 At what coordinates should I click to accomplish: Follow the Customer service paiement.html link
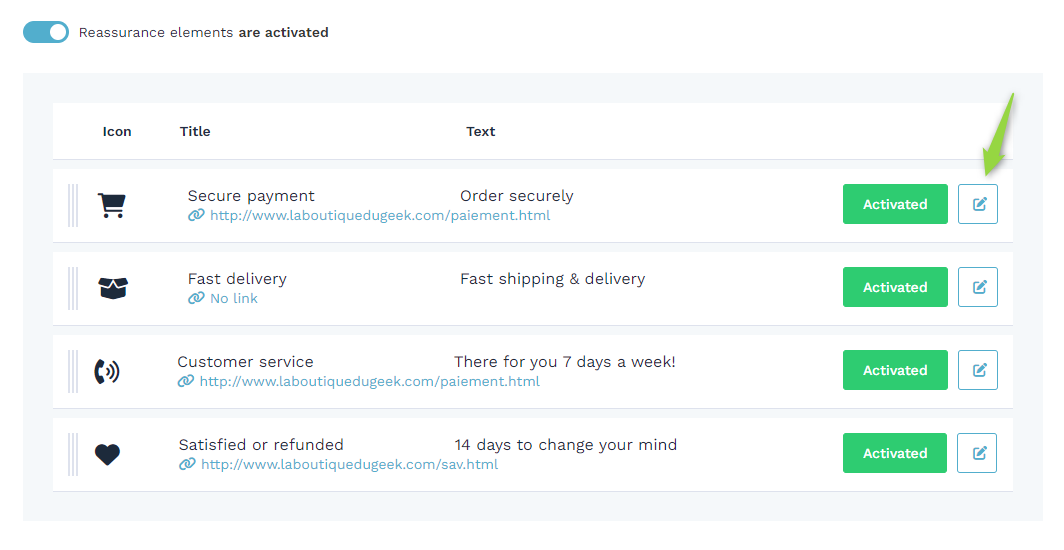370,382
